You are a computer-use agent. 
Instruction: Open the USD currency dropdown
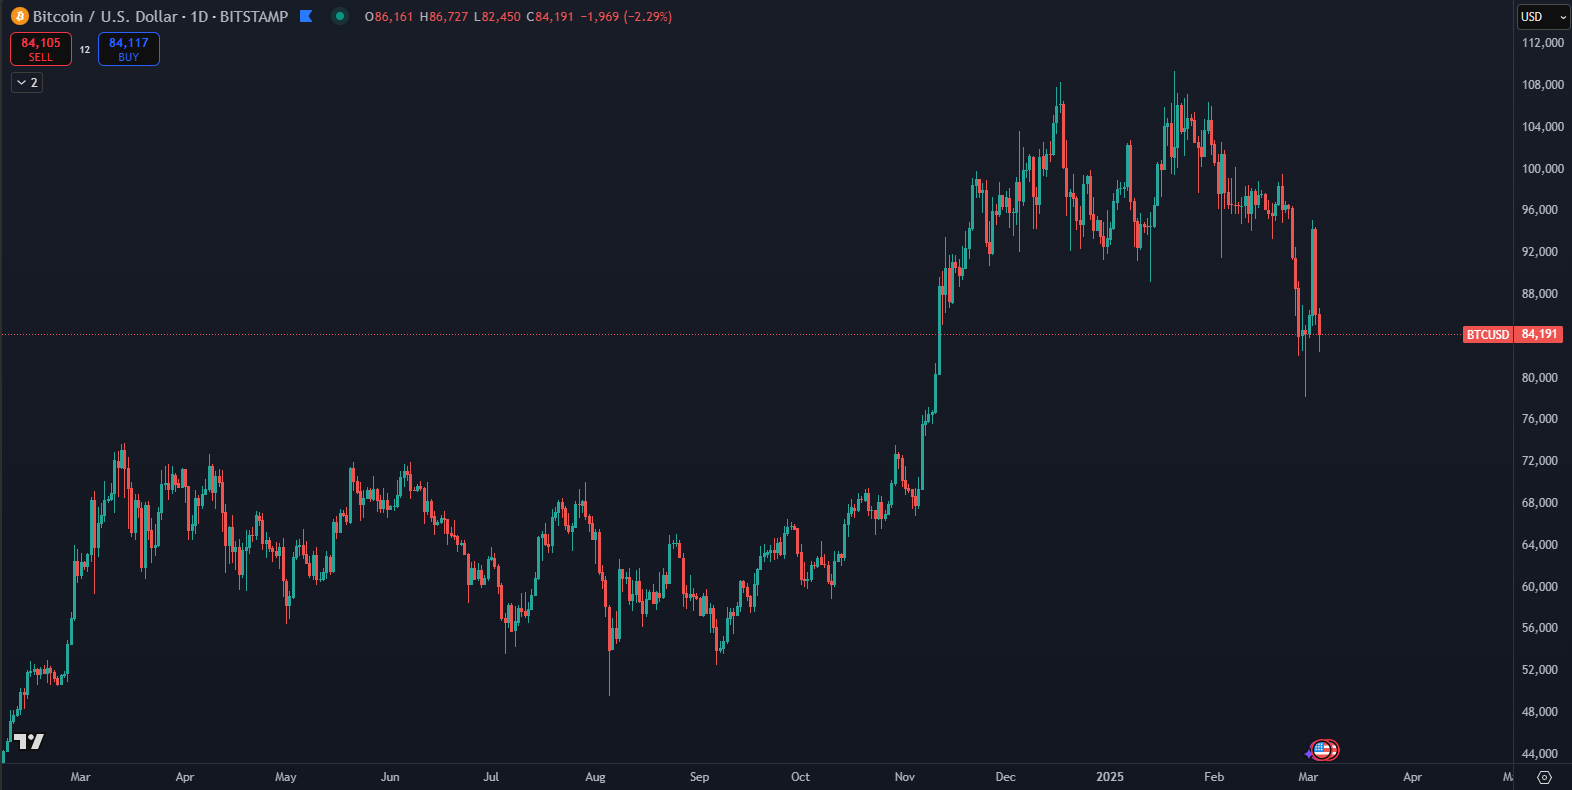(1543, 17)
